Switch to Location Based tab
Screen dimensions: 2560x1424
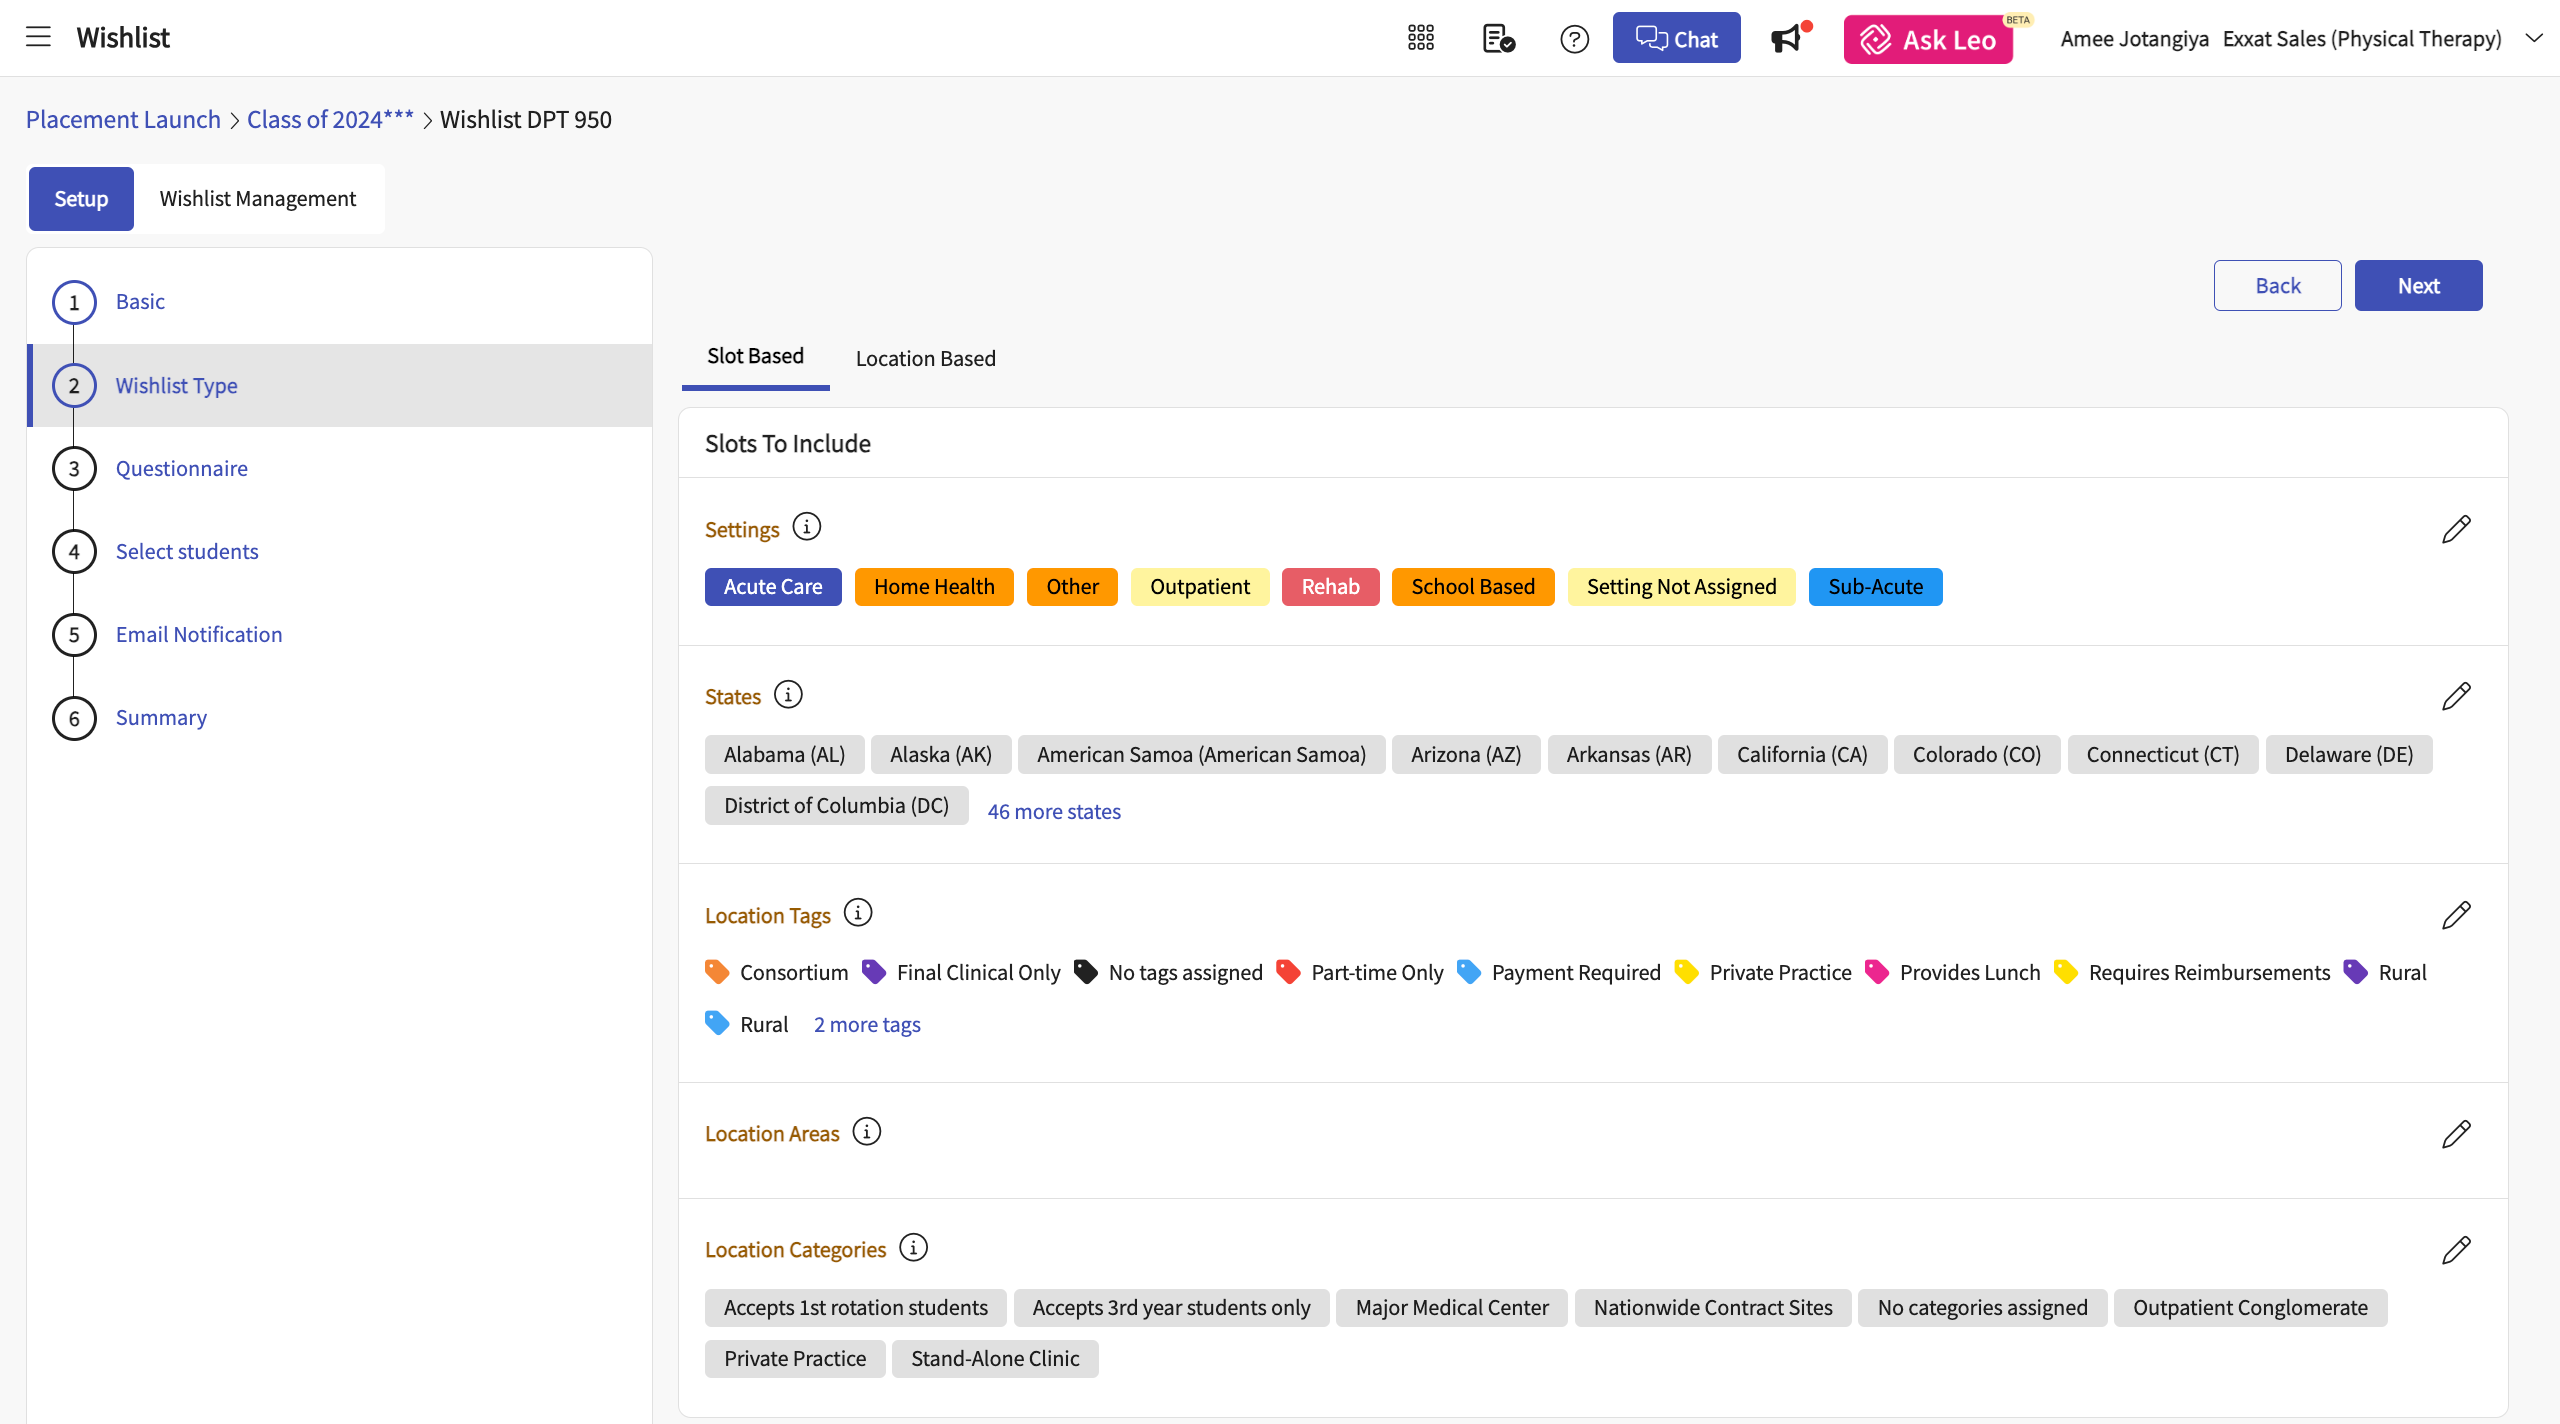coord(925,358)
